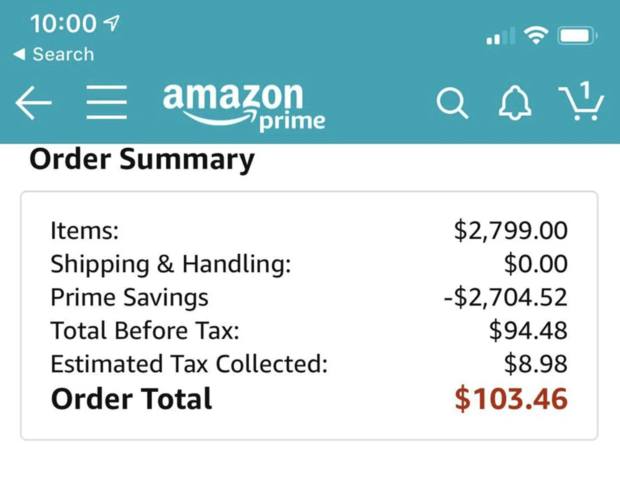
Task: Tap the Wi-Fi status icon
Action: pos(537,36)
